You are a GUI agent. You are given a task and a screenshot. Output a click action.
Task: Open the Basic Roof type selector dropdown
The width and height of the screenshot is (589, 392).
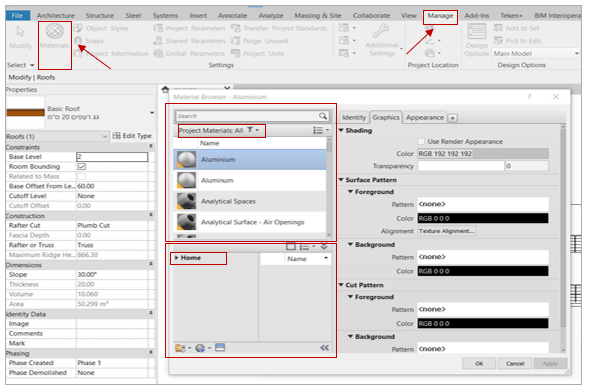(152, 113)
